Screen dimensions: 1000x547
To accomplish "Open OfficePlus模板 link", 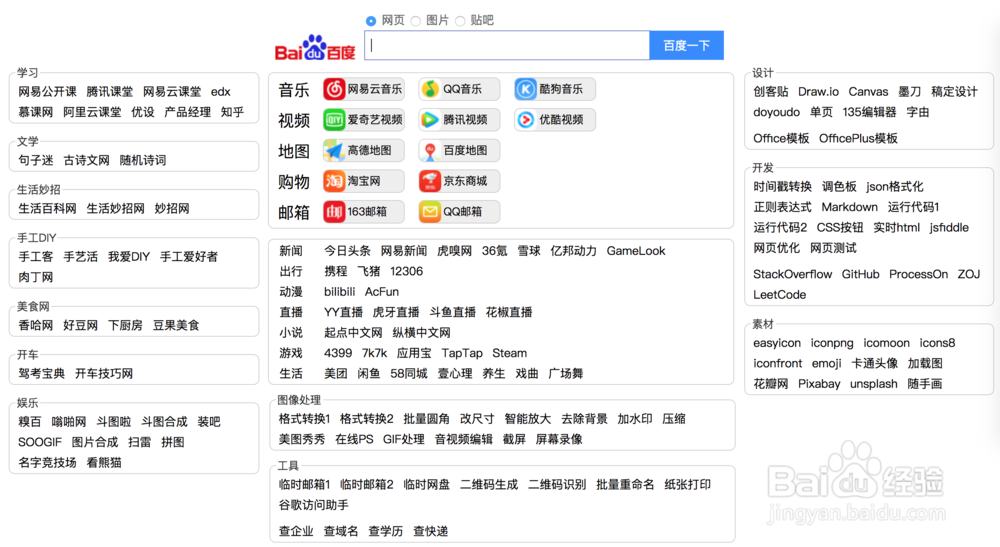I will point(858,138).
